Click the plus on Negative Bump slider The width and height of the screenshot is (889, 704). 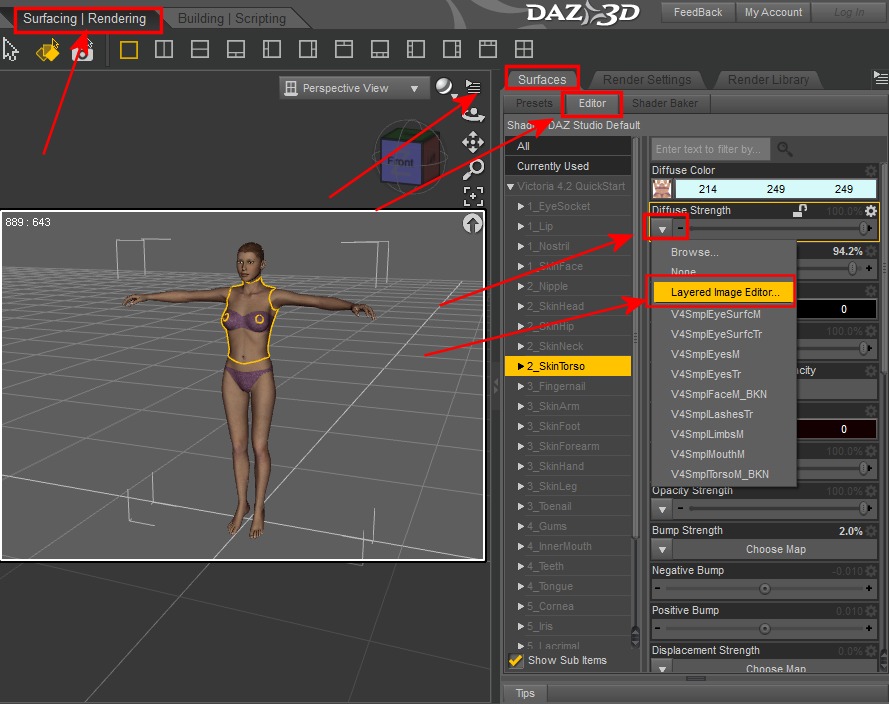click(x=869, y=588)
